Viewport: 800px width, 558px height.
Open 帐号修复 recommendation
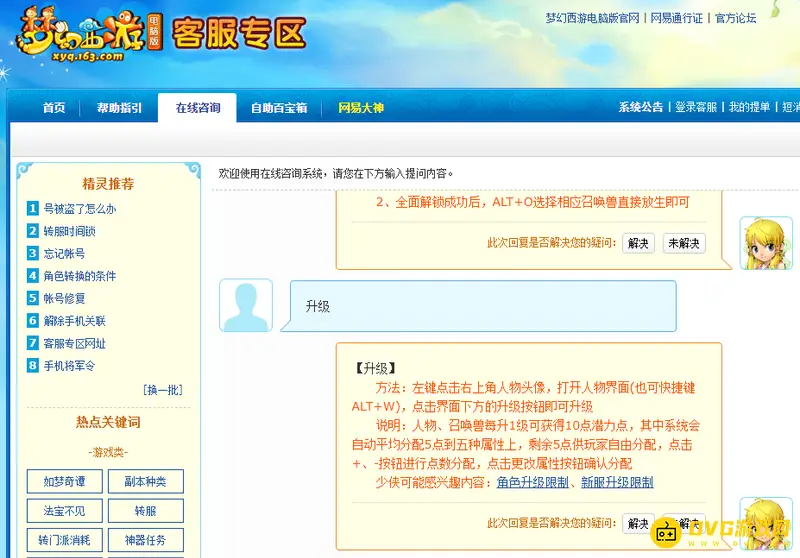pyautogui.click(x=64, y=298)
